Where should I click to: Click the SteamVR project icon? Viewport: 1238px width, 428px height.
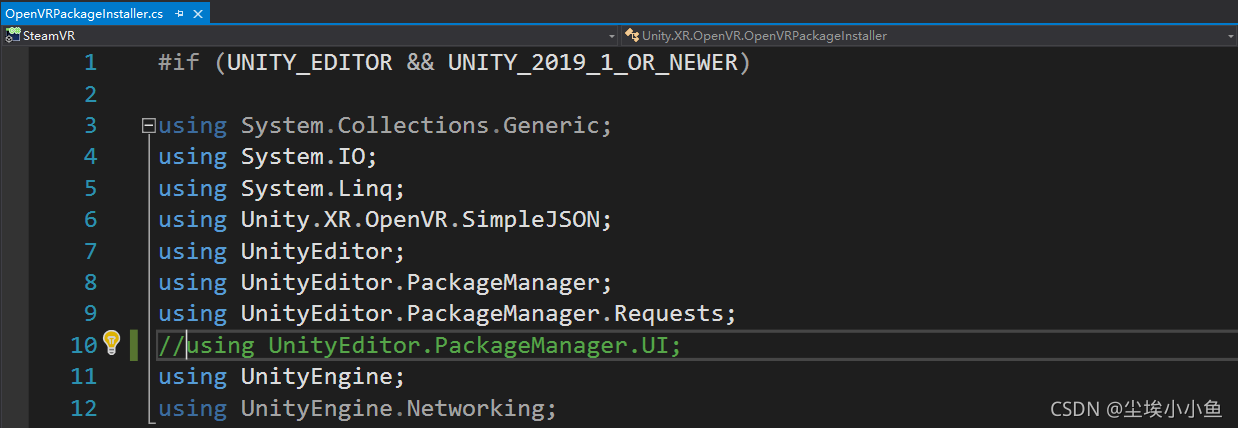[13, 35]
